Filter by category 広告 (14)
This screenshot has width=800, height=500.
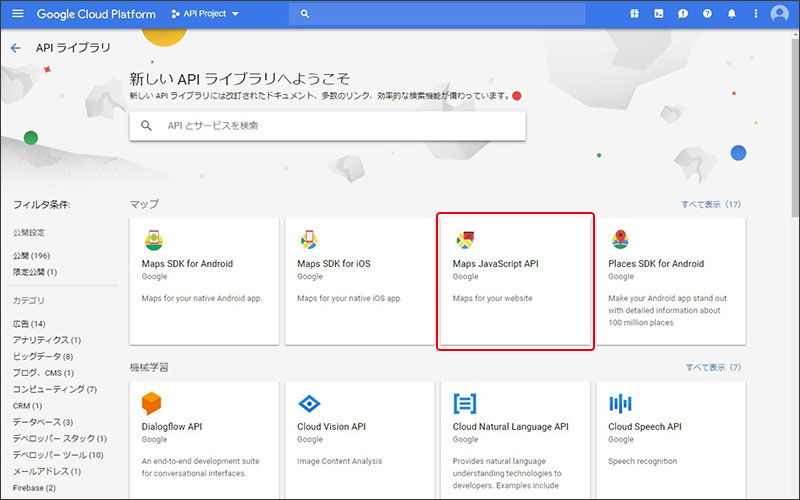pos(29,324)
